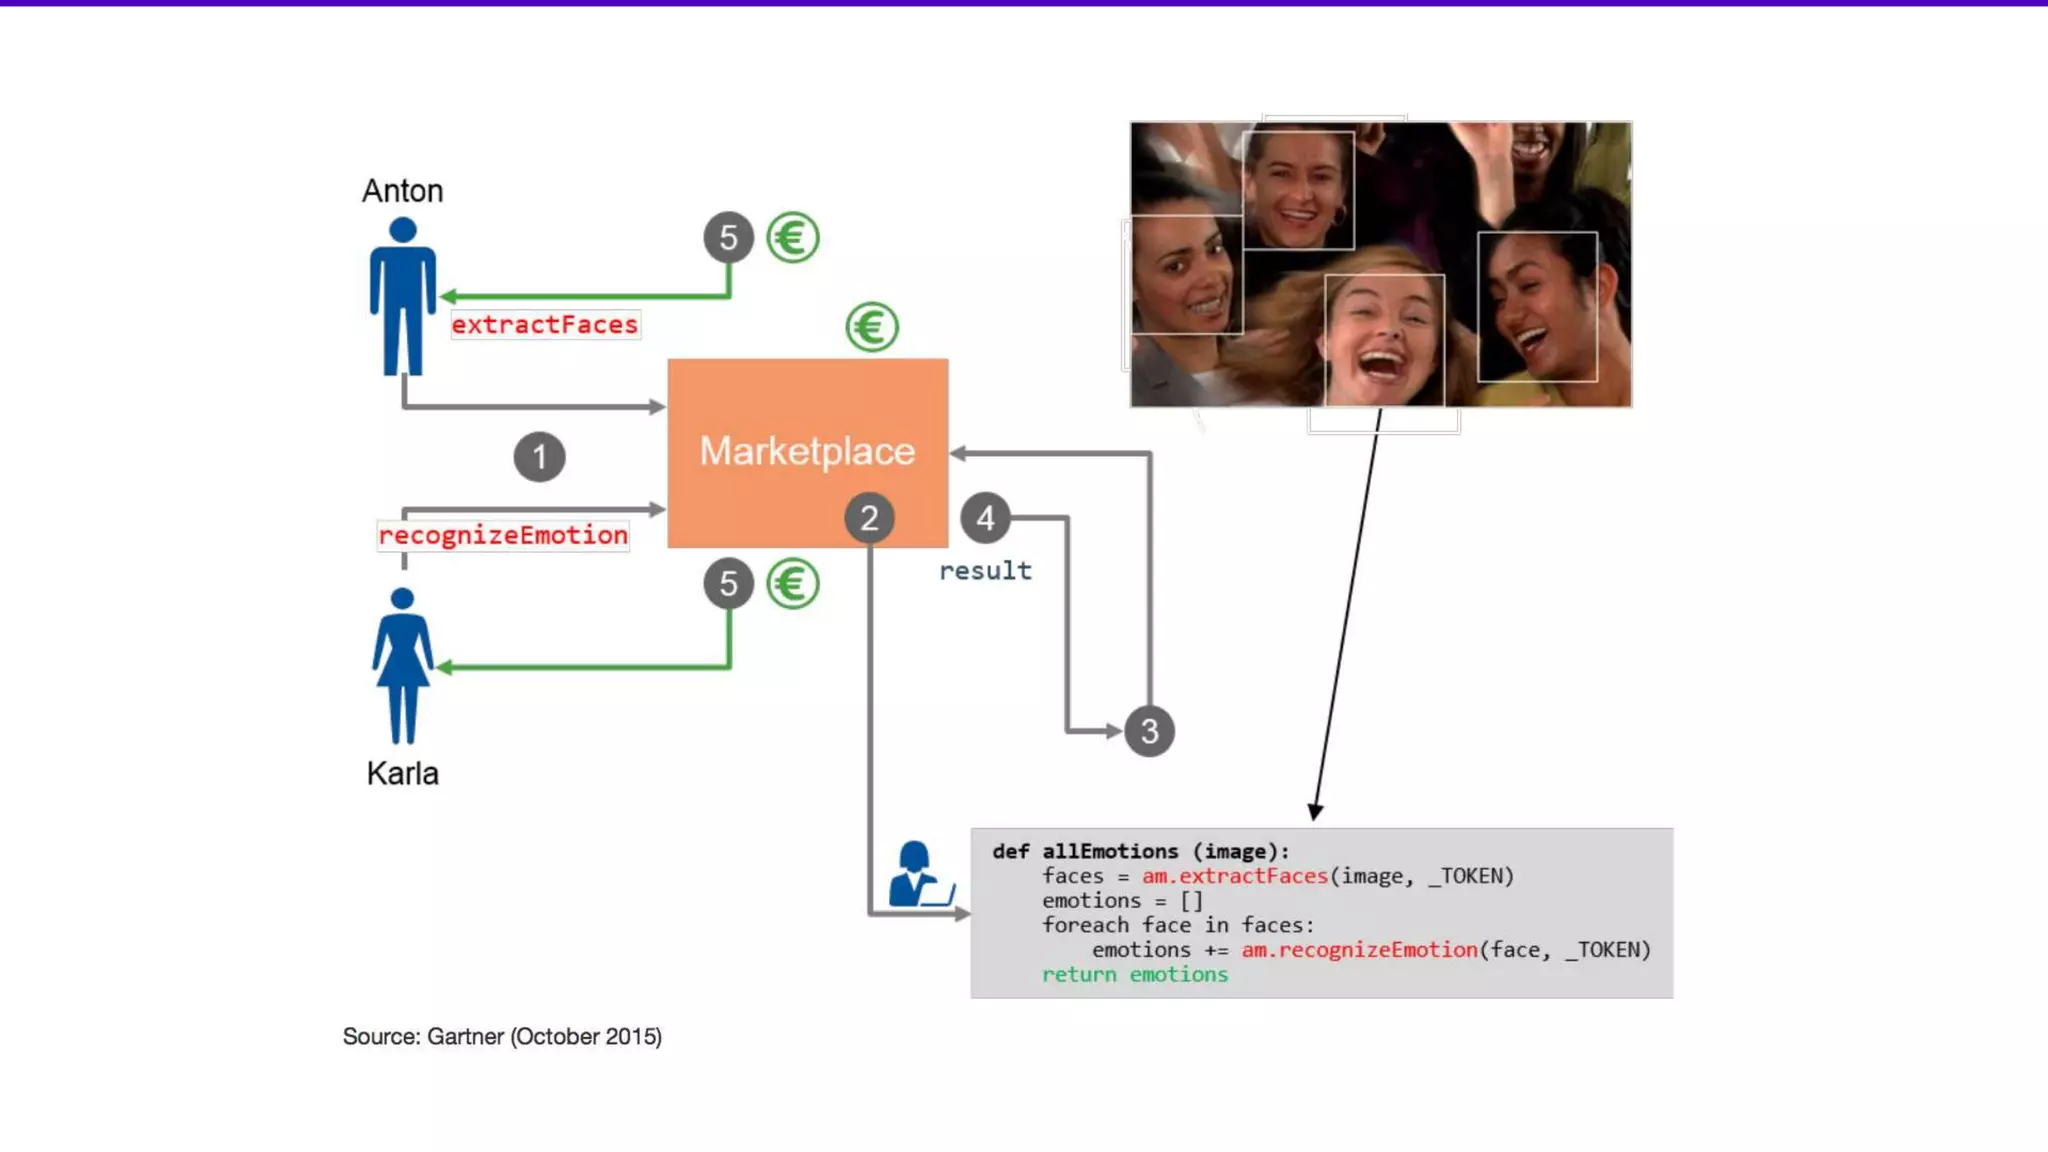Click the number 5 circle near Karla
The image size is (2048, 1152).
tap(728, 583)
